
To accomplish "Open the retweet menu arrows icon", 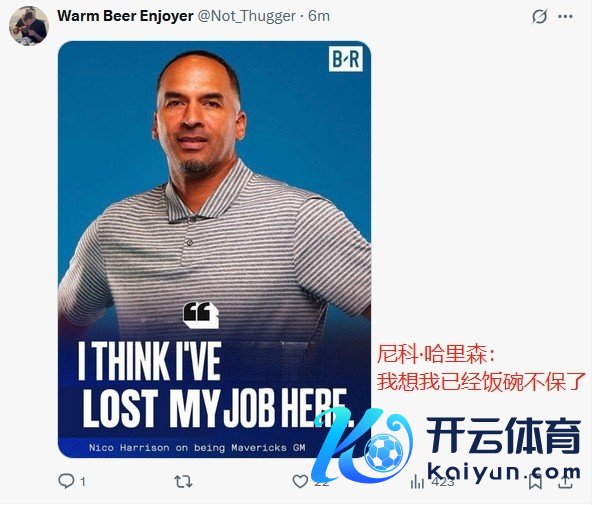I will [183, 481].
